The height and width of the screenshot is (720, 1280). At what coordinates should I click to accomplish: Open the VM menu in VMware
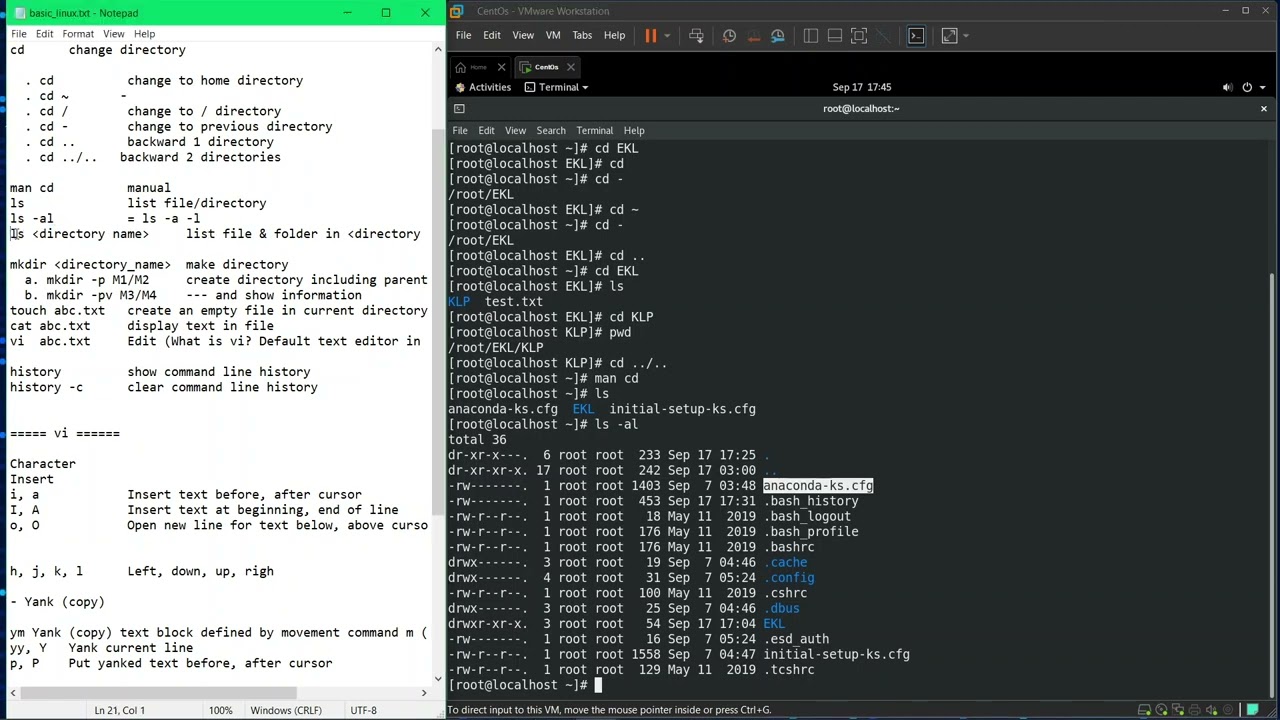tap(553, 35)
